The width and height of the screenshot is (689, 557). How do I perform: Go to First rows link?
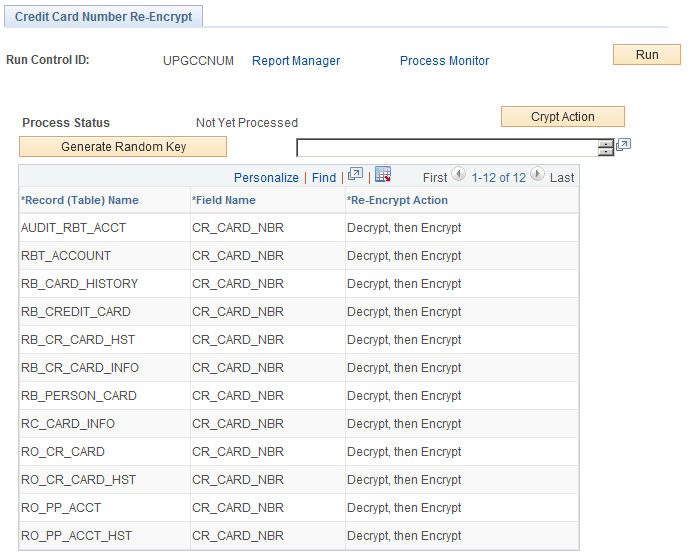tap(435, 177)
